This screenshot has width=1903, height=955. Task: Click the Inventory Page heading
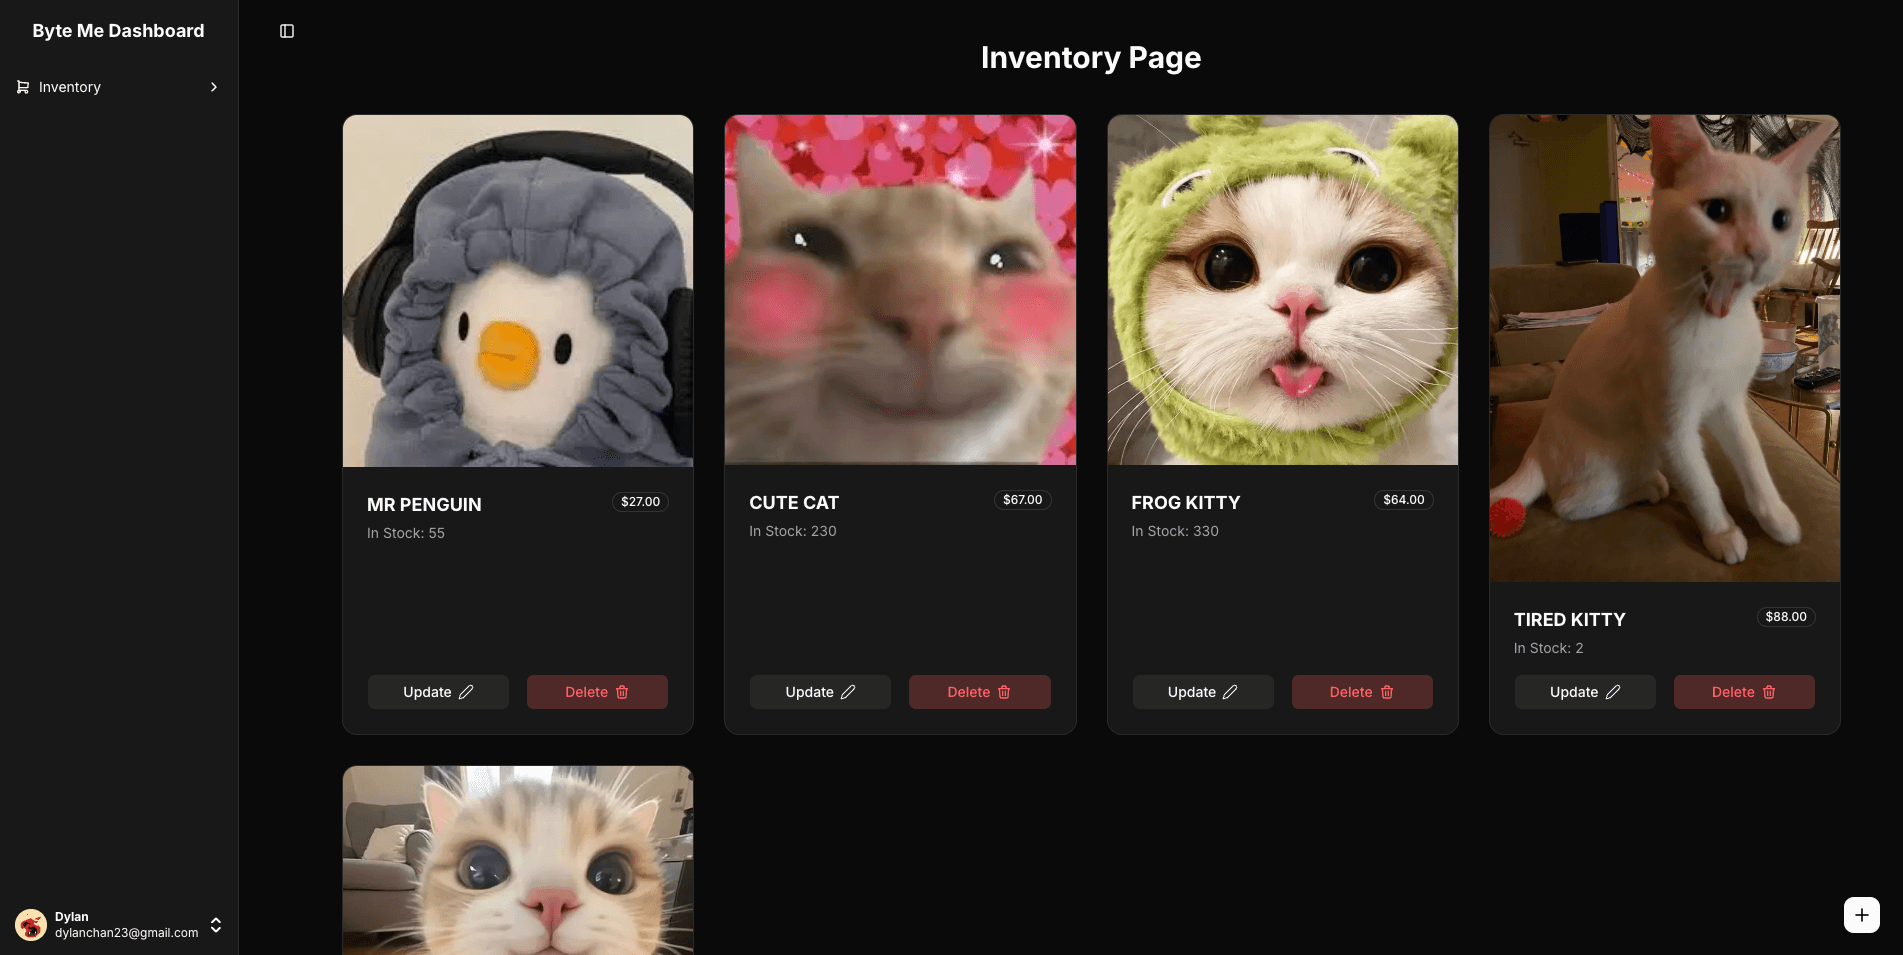click(1091, 58)
